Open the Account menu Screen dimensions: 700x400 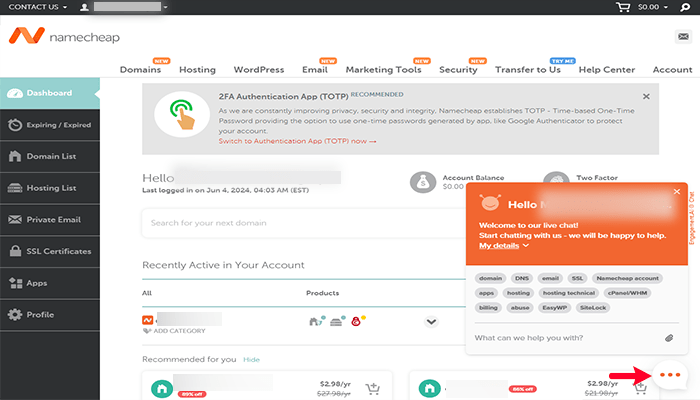pos(672,70)
